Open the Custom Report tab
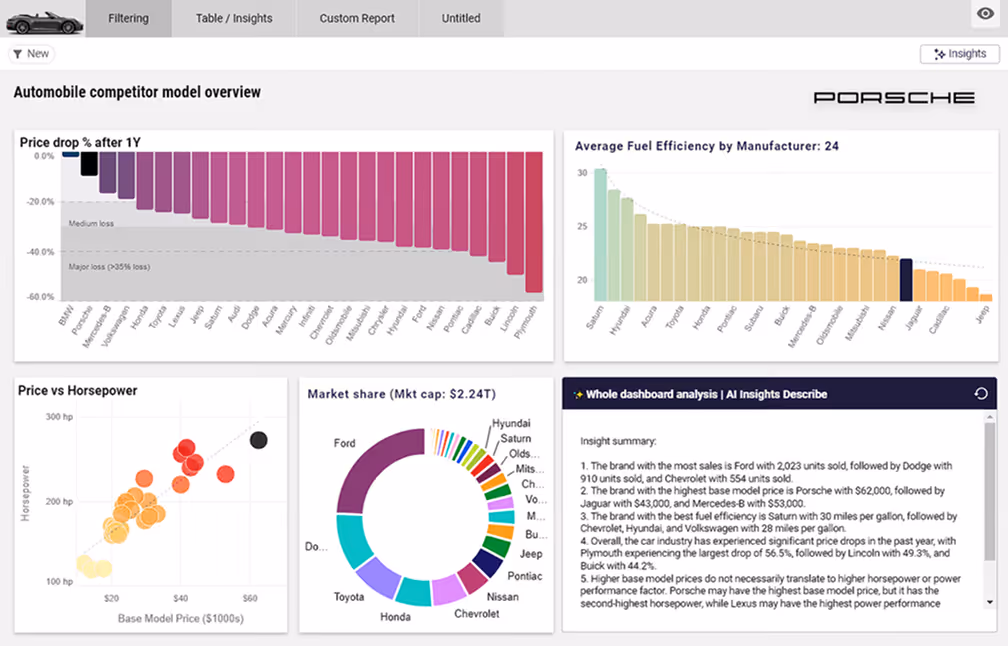This screenshot has height=646, width=1008. click(356, 18)
